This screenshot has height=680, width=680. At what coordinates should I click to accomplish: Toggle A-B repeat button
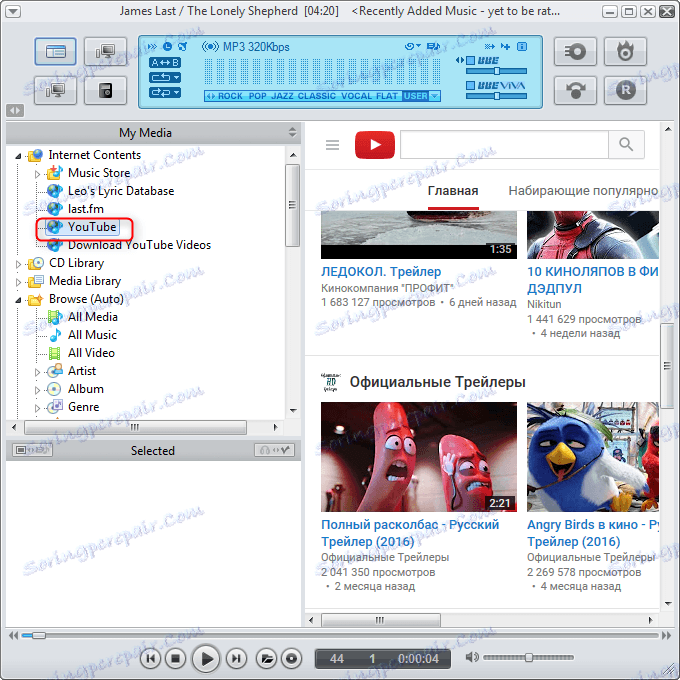pos(165,62)
